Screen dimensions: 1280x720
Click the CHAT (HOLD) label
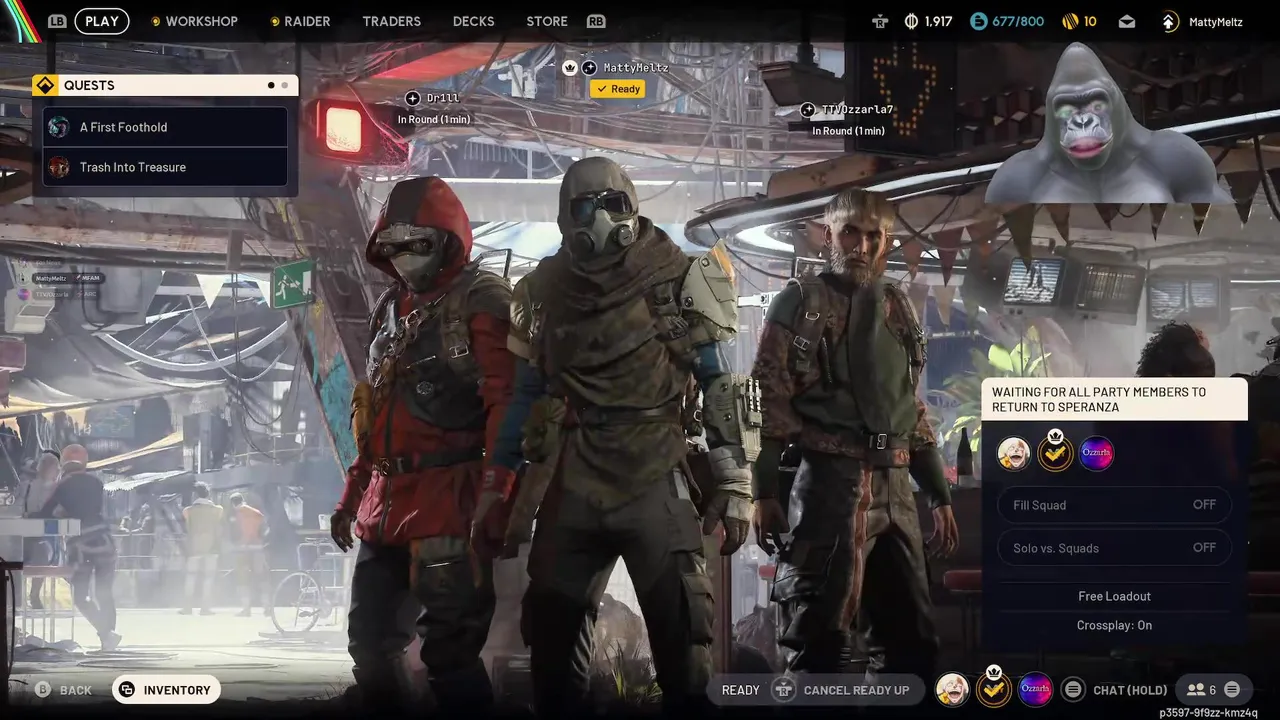(x=1130, y=690)
